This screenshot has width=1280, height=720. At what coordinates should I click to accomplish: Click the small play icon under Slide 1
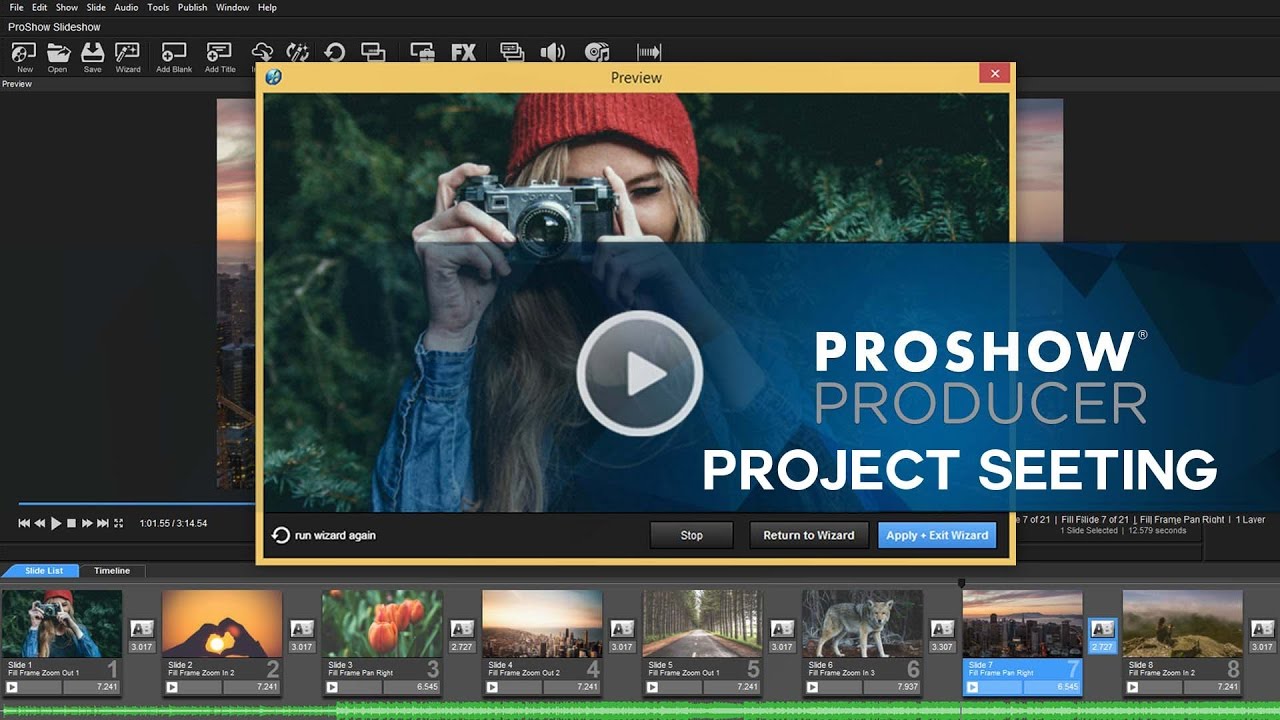point(12,687)
